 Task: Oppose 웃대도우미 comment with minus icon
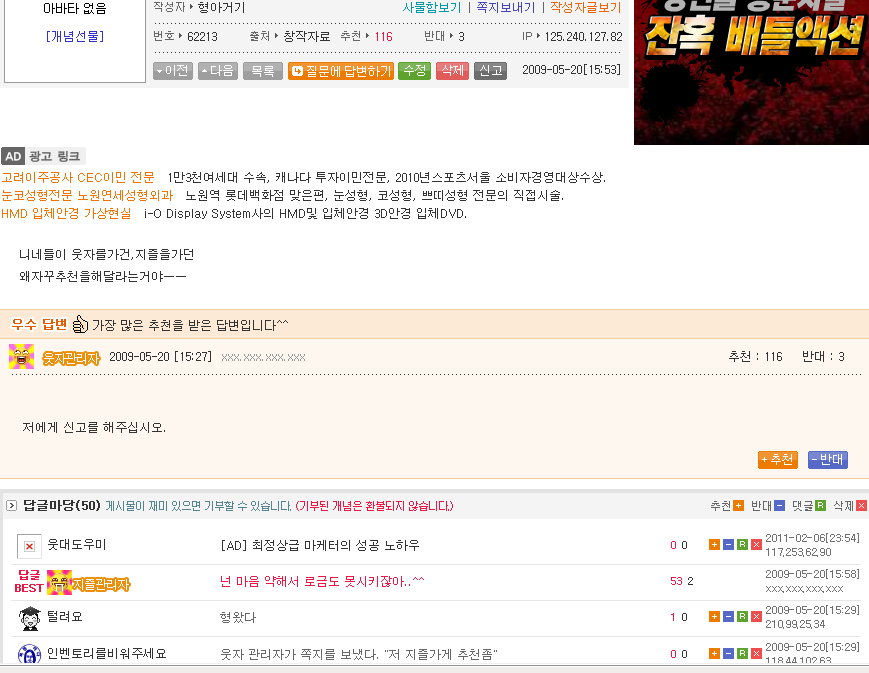728,545
